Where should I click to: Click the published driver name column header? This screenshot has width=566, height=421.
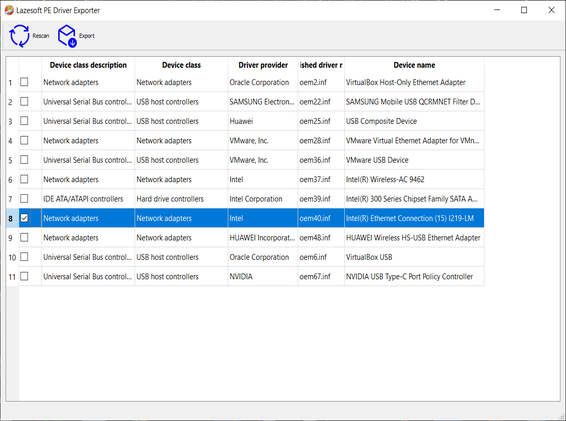321,65
